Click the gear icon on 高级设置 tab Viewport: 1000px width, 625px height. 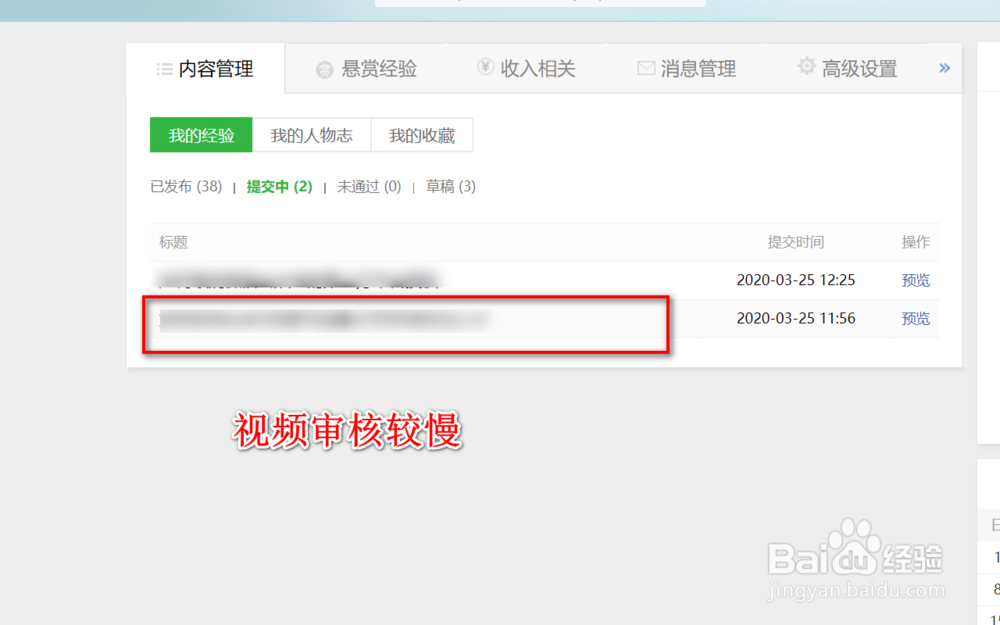[806, 68]
